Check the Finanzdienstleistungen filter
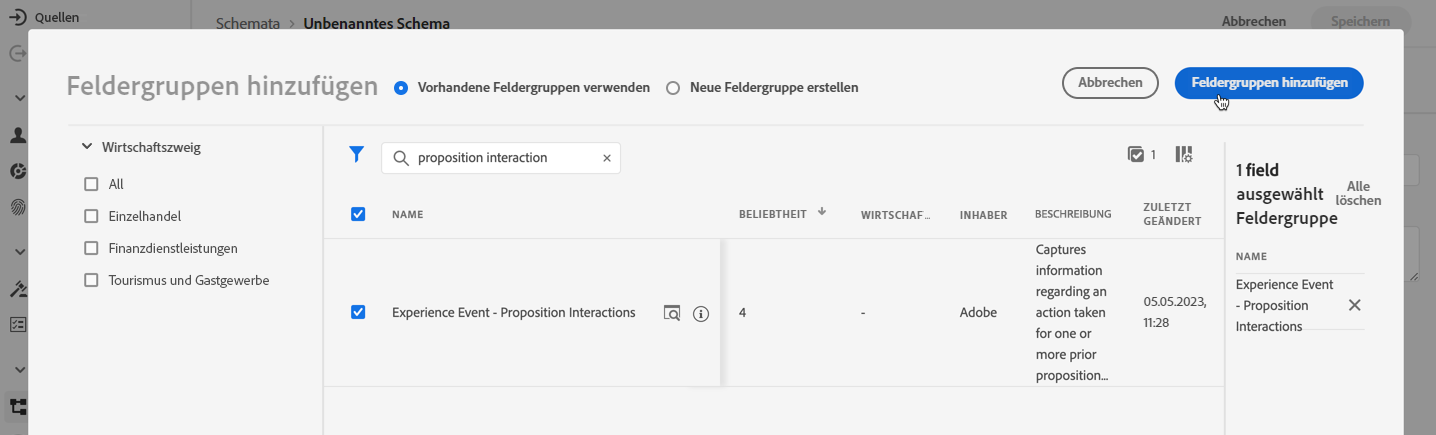Viewport: 1436px width, 435px height. click(x=92, y=248)
